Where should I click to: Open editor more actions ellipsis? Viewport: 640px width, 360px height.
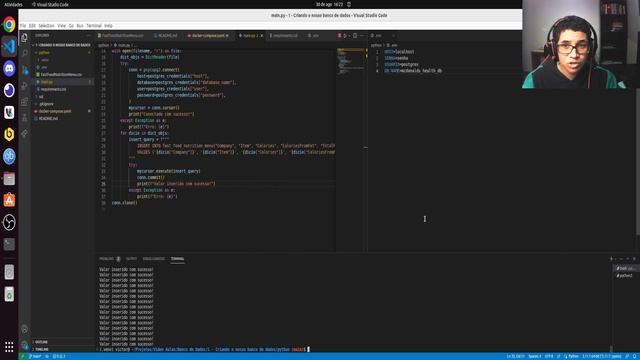click(362, 36)
